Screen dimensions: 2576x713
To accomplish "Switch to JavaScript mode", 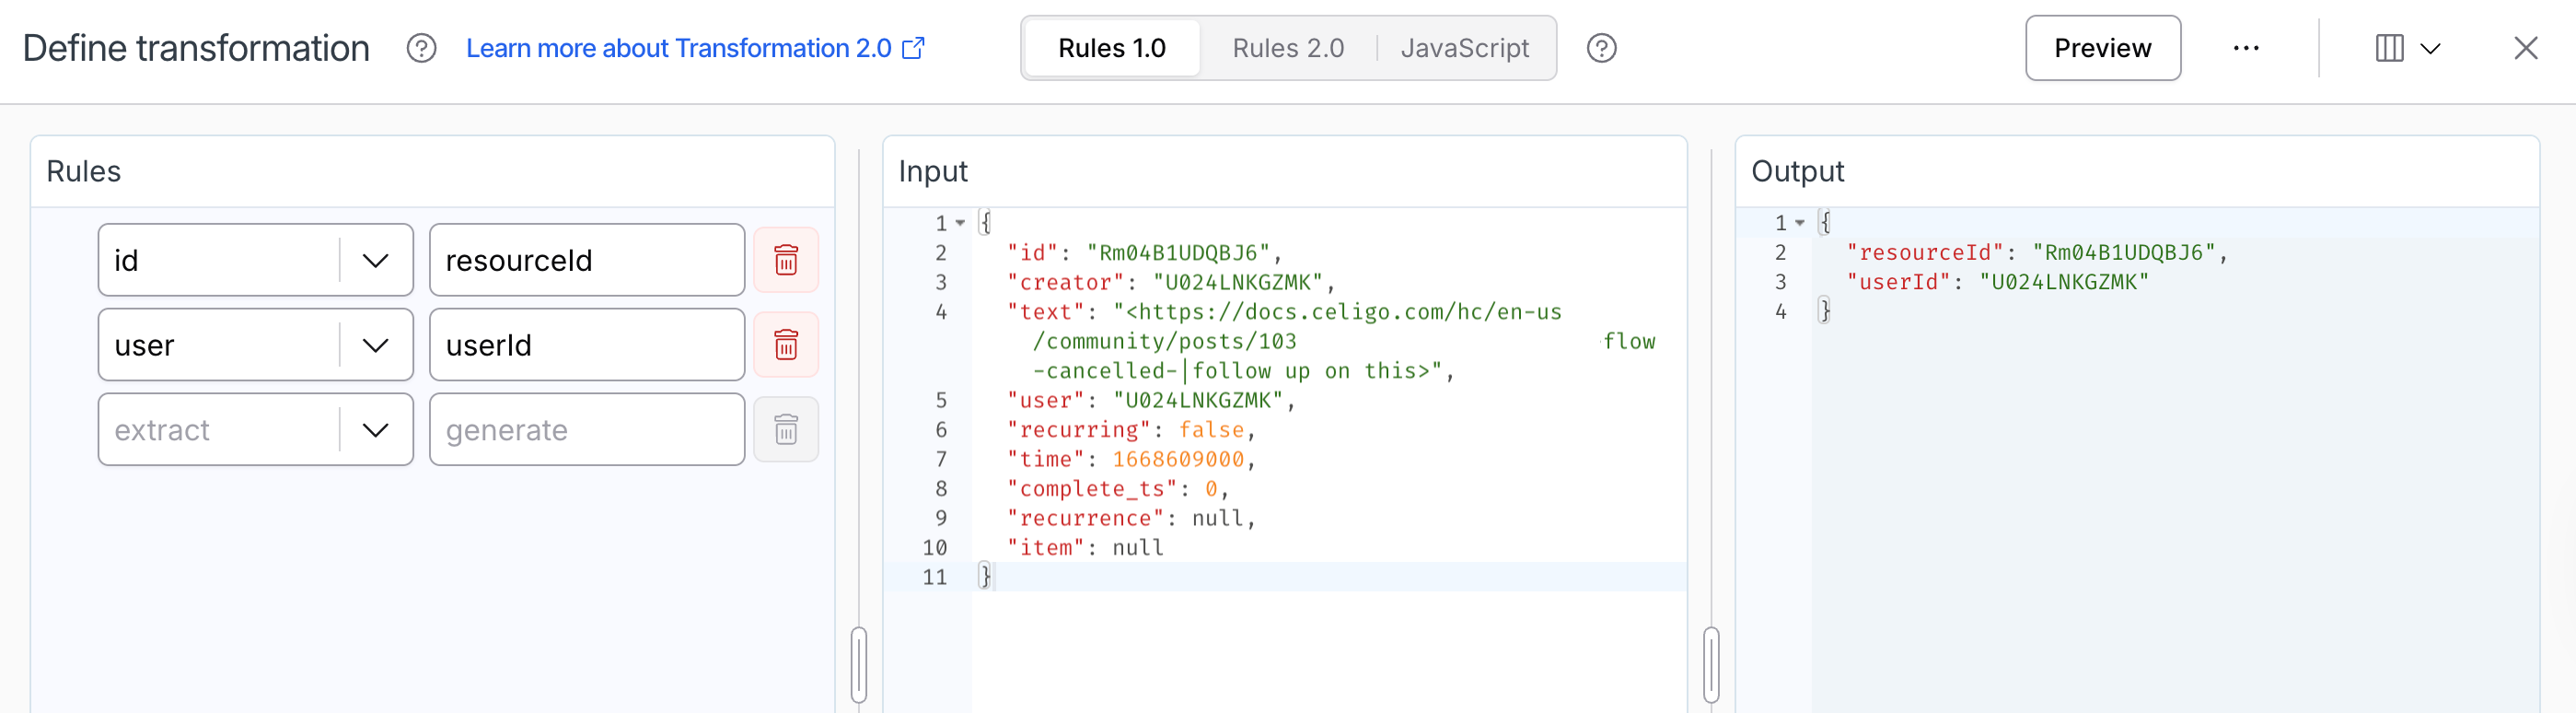I will tap(1464, 48).
